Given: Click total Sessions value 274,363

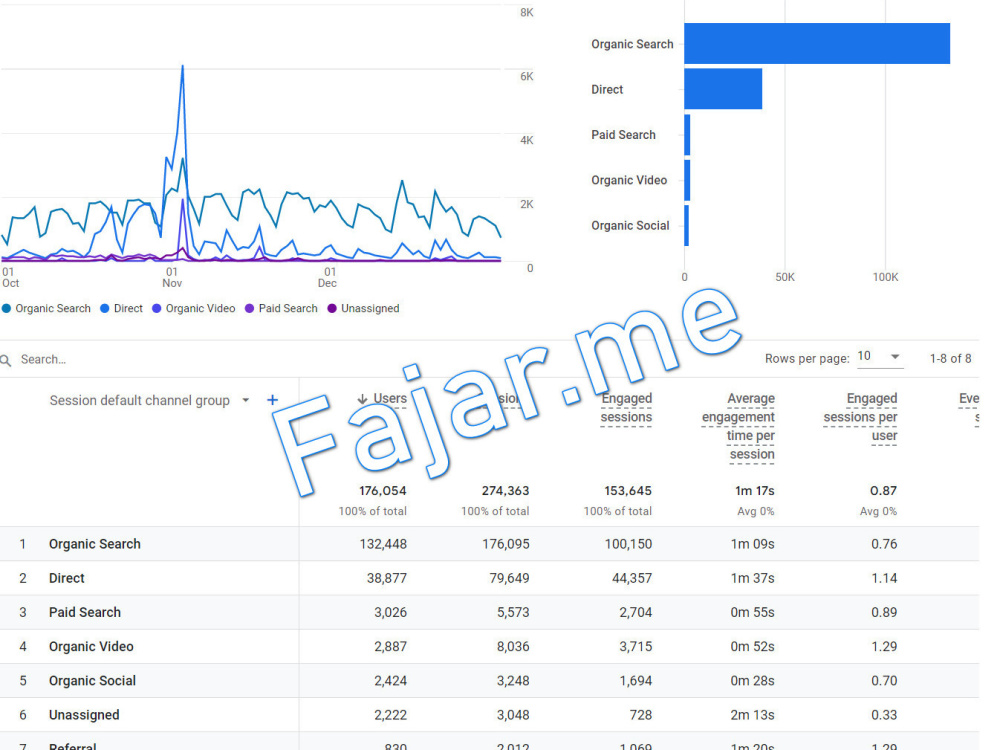Looking at the screenshot, I should [x=505, y=491].
